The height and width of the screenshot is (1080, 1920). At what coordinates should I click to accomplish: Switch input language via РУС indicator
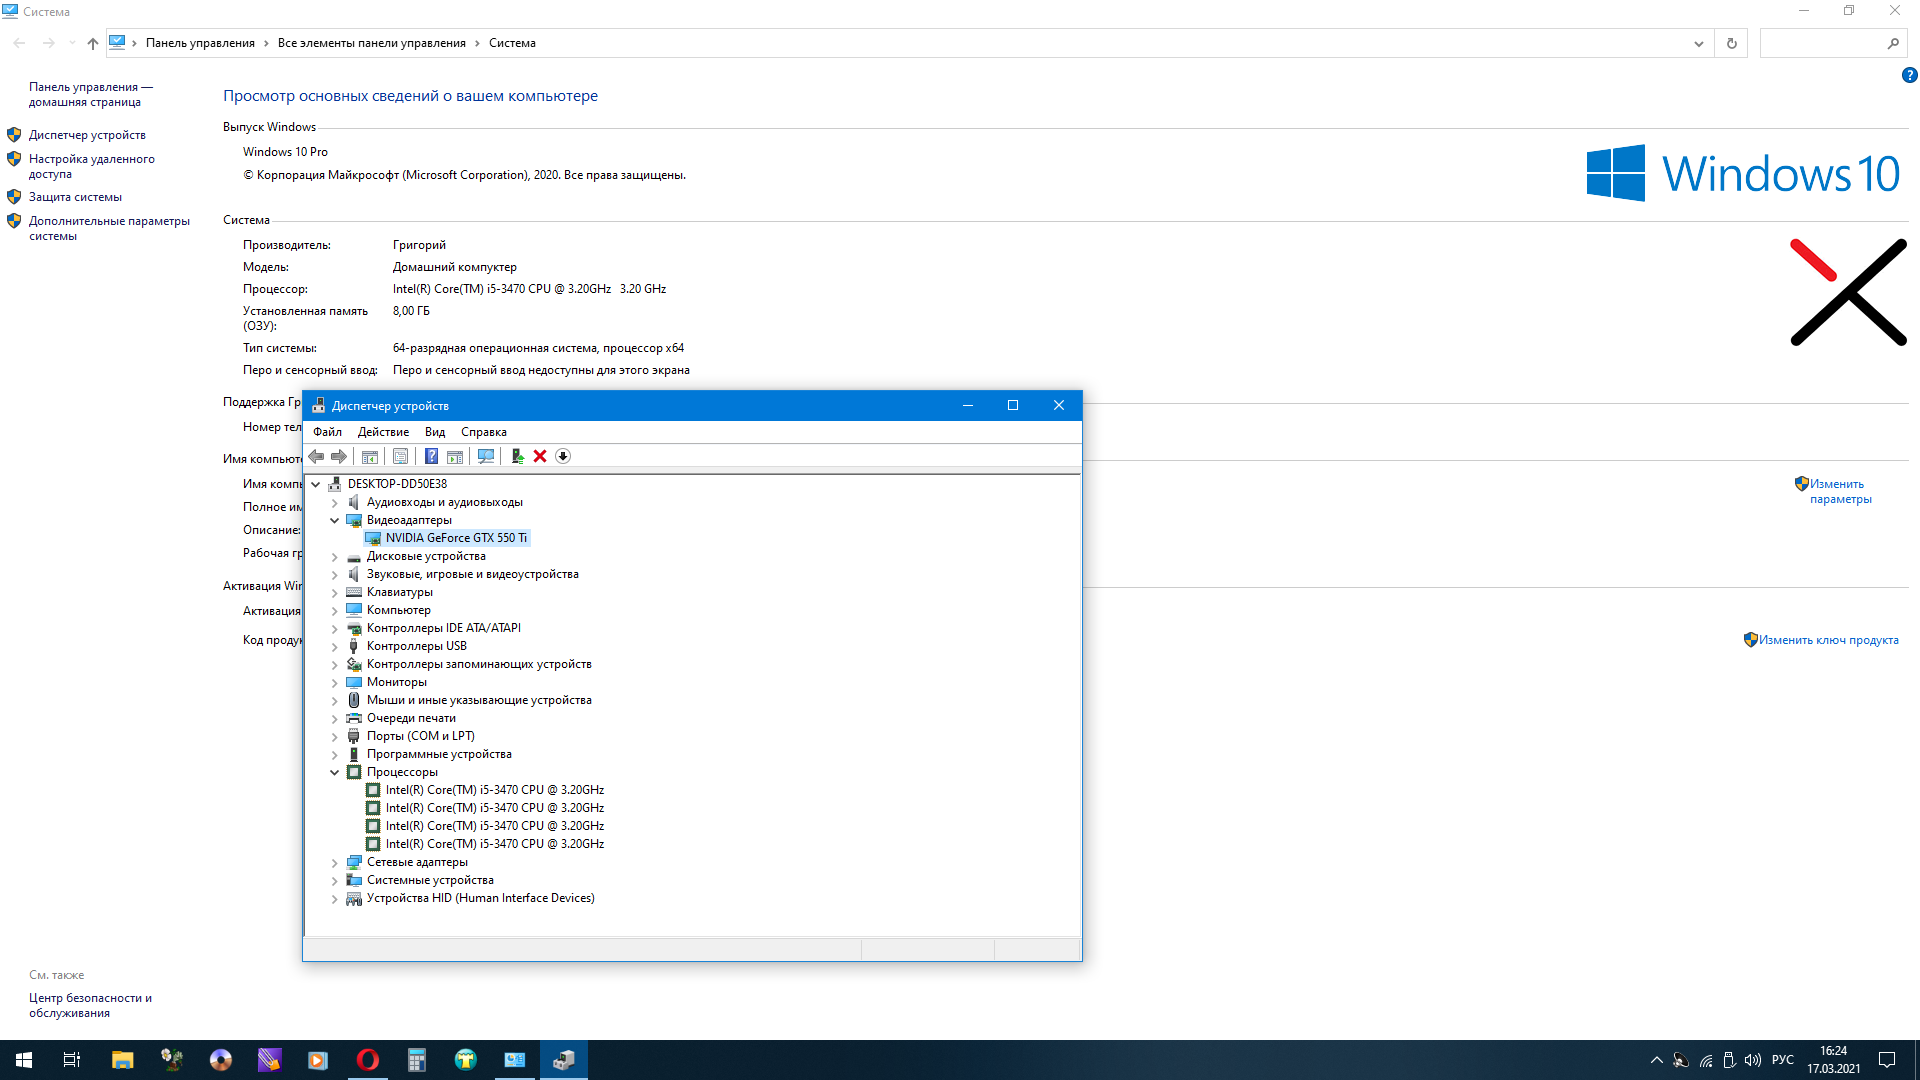coord(1782,1060)
